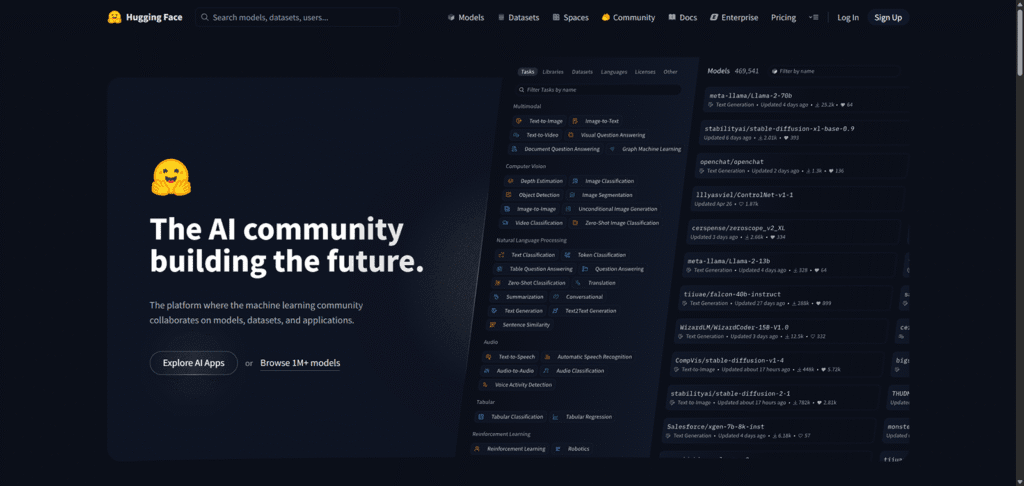Select the Automatic Speech Recognition chip
Image resolution: width=1024 pixels, height=486 pixels.
point(588,357)
